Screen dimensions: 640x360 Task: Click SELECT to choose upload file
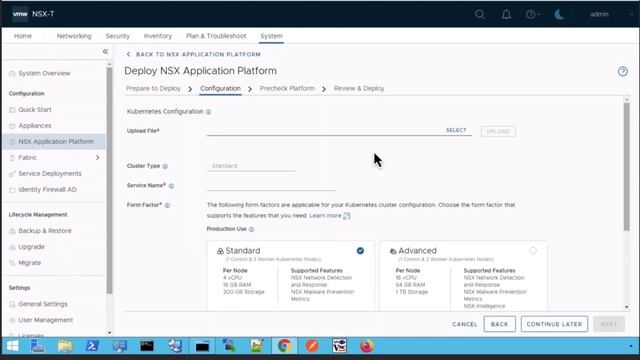coord(456,130)
